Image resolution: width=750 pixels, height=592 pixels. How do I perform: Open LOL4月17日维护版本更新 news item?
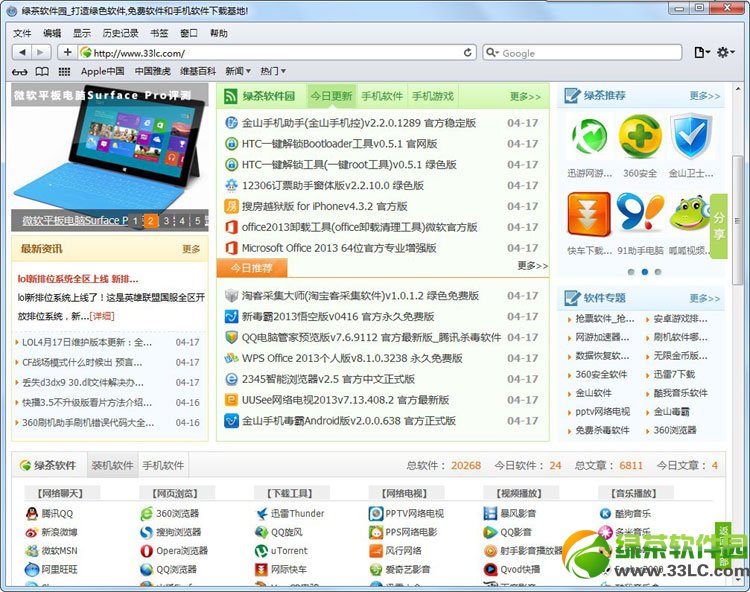[x=87, y=342]
